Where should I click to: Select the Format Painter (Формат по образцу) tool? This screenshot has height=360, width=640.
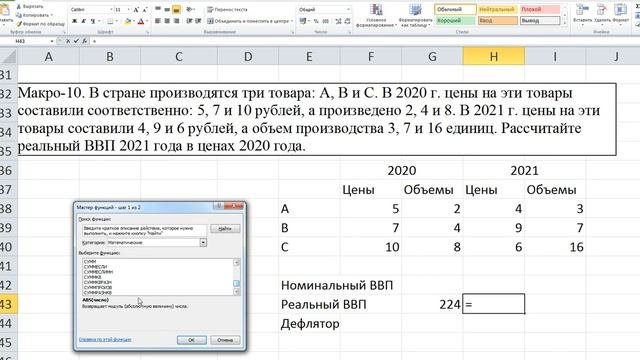[x=40, y=24]
